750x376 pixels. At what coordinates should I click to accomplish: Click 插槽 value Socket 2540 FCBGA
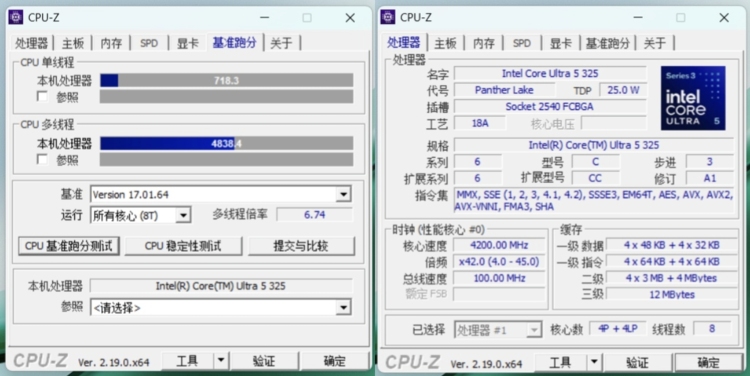pos(550,106)
